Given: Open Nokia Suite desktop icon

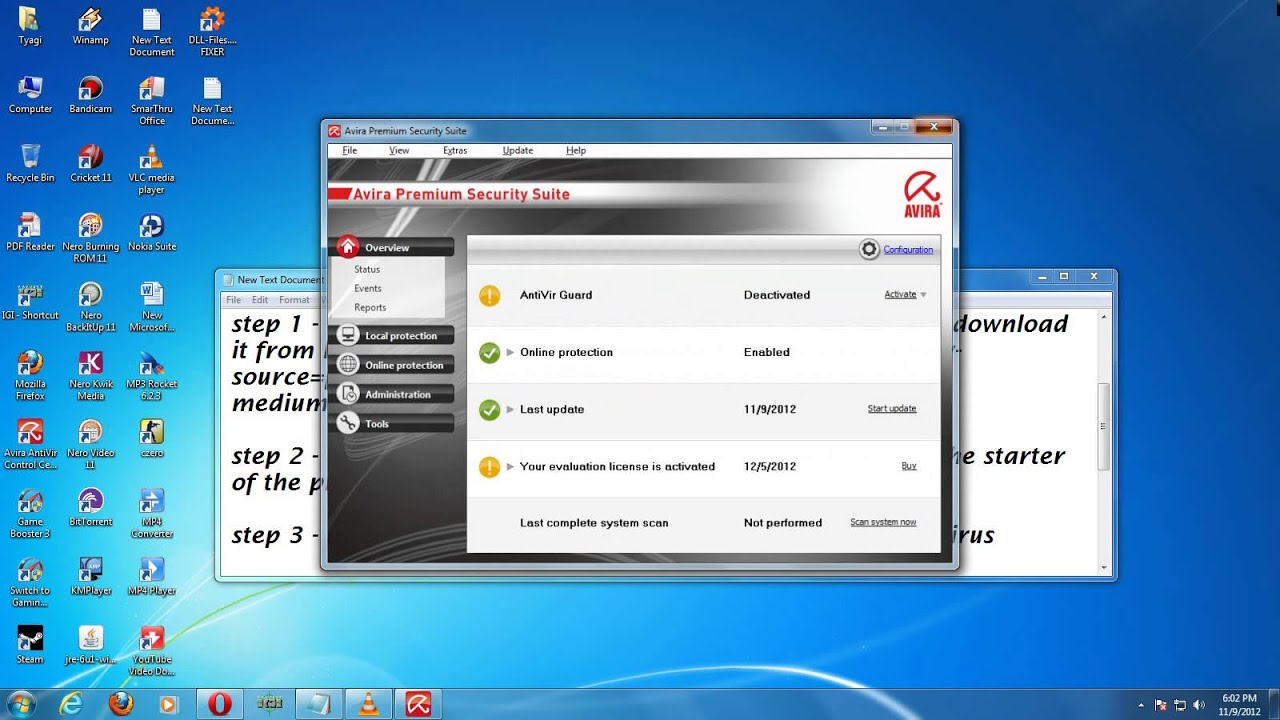Looking at the screenshot, I should 151,233.
